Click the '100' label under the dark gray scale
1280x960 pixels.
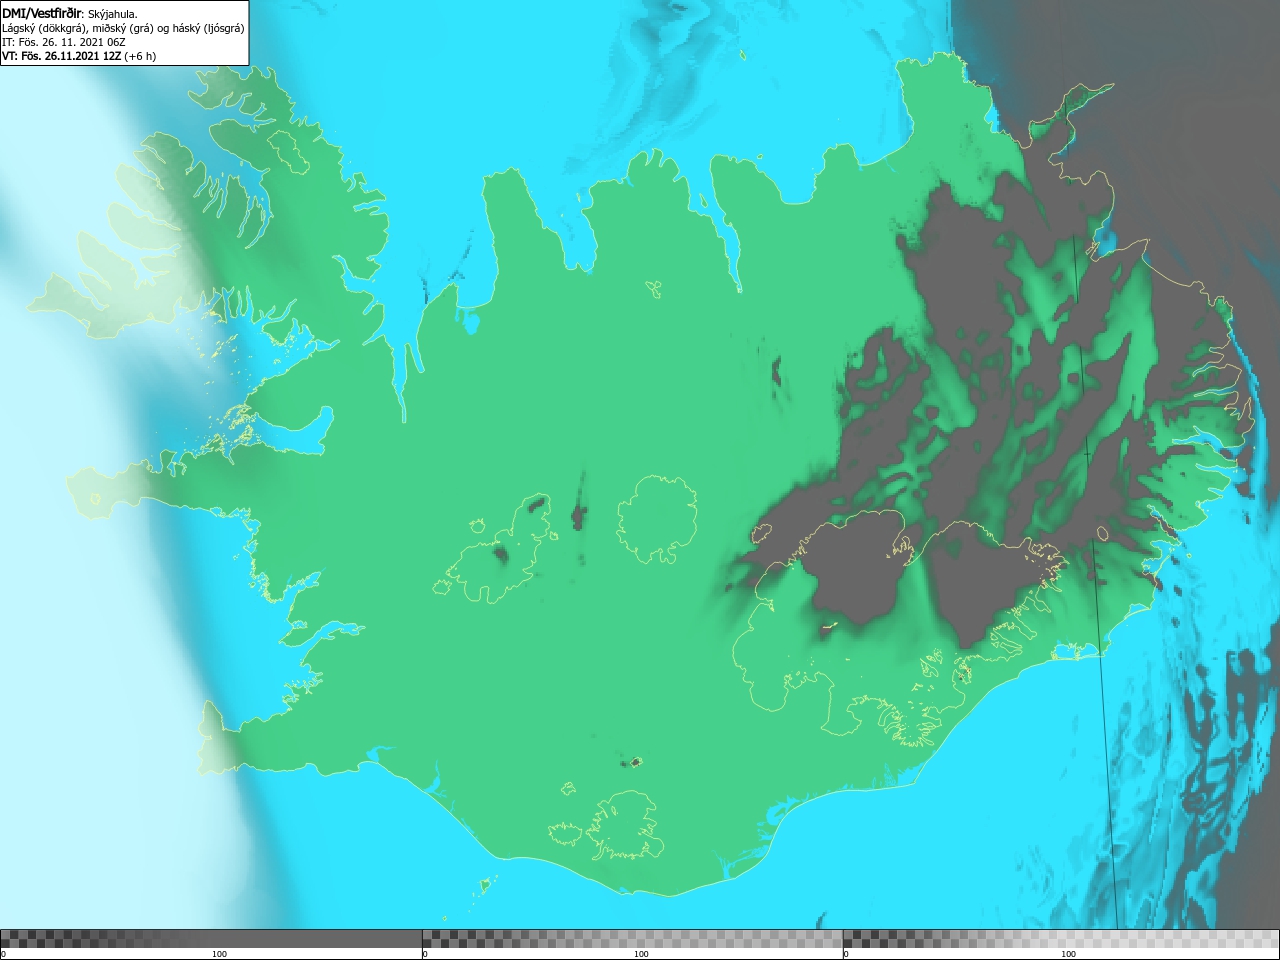[x=220, y=954]
